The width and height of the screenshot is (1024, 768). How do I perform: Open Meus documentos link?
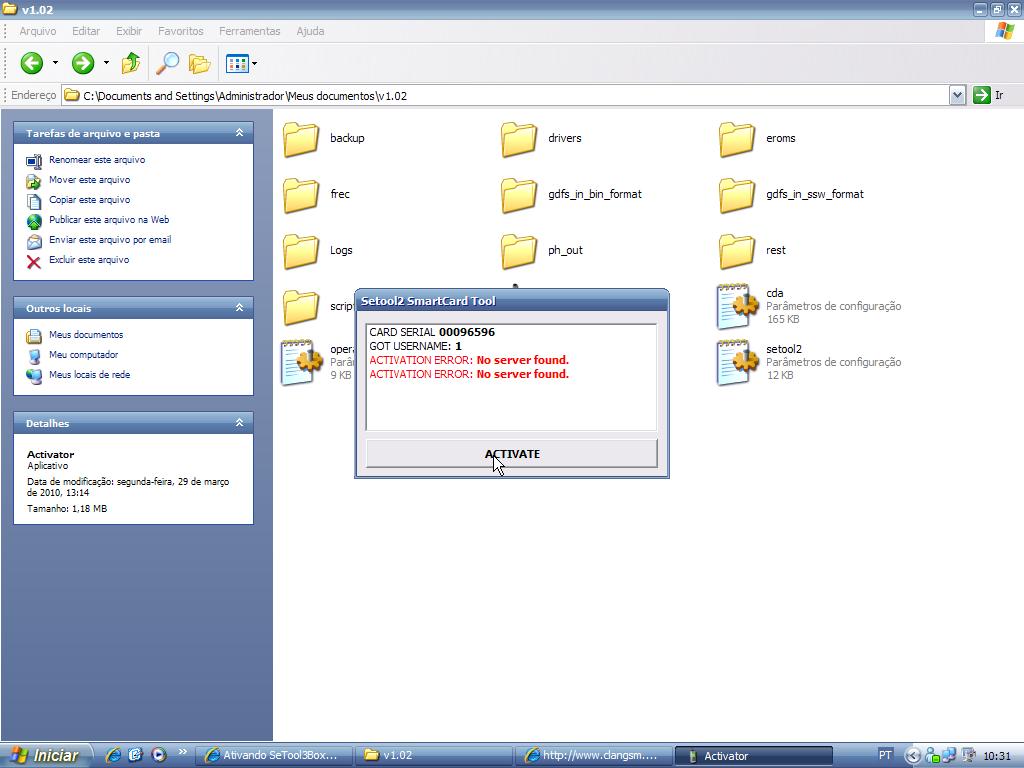[86, 334]
